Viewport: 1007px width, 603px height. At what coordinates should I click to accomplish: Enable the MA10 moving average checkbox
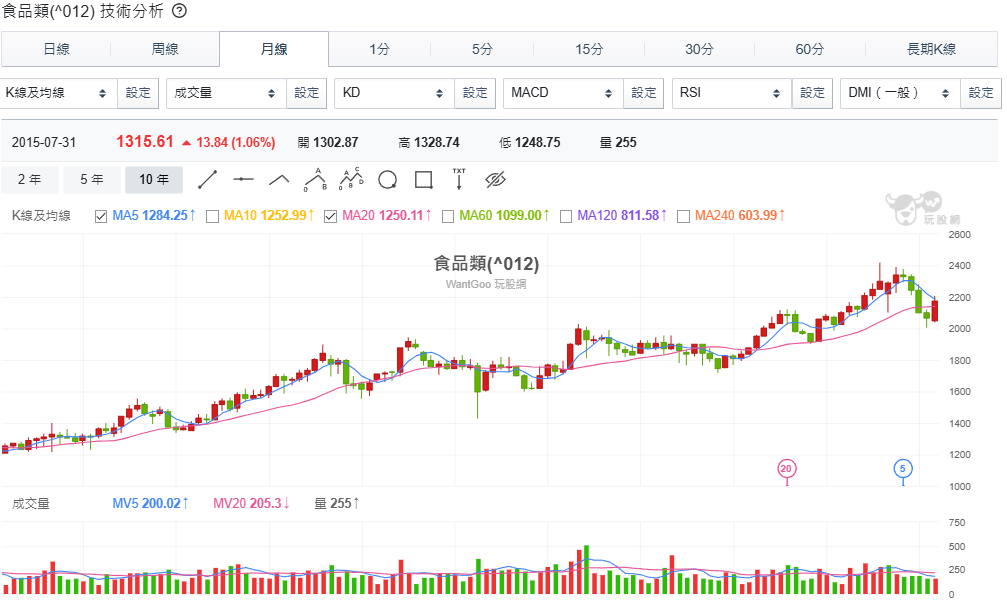212,216
